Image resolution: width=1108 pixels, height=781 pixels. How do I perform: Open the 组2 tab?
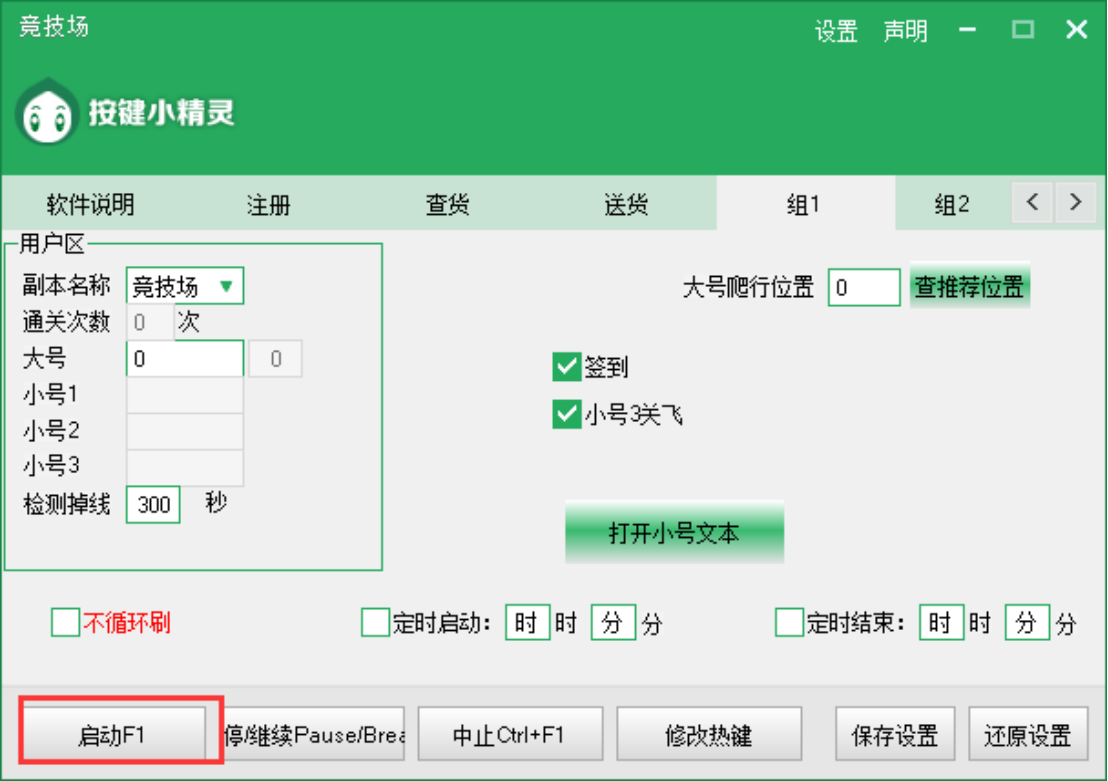point(951,205)
